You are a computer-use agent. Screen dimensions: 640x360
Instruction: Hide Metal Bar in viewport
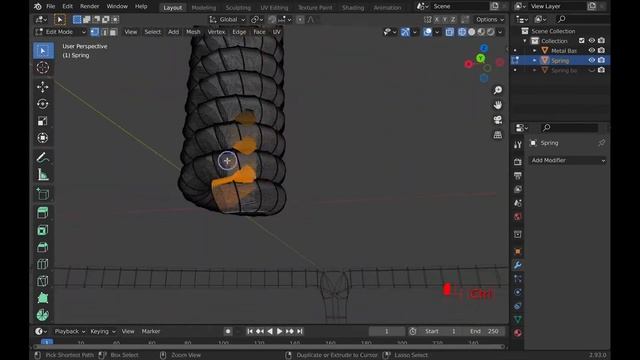click(x=591, y=51)
